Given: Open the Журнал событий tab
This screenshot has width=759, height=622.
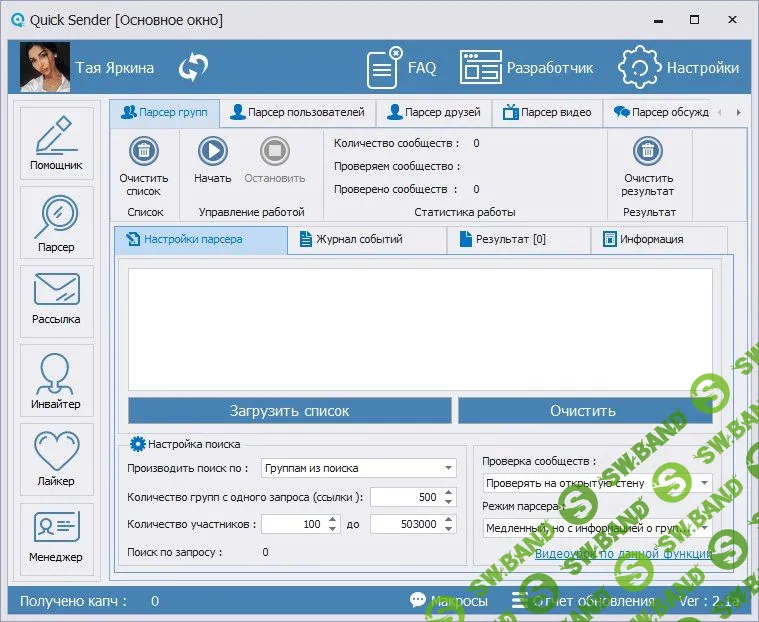Looking at the screenshot, I should 367,239.
